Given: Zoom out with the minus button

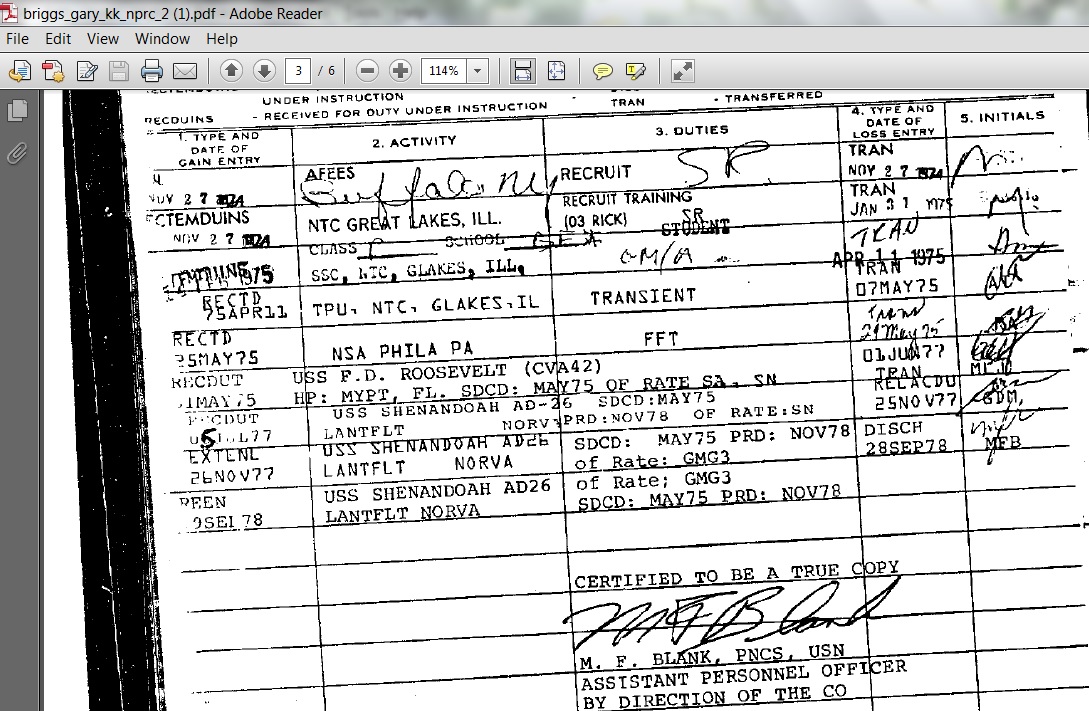Looking at the screenshot, I should coord(367,71).
